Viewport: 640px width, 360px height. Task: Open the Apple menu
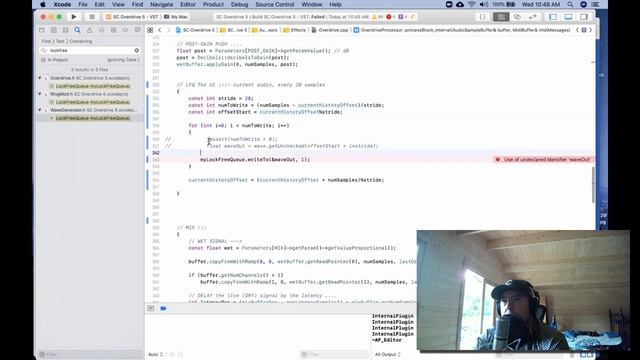[x=42, y=4]
